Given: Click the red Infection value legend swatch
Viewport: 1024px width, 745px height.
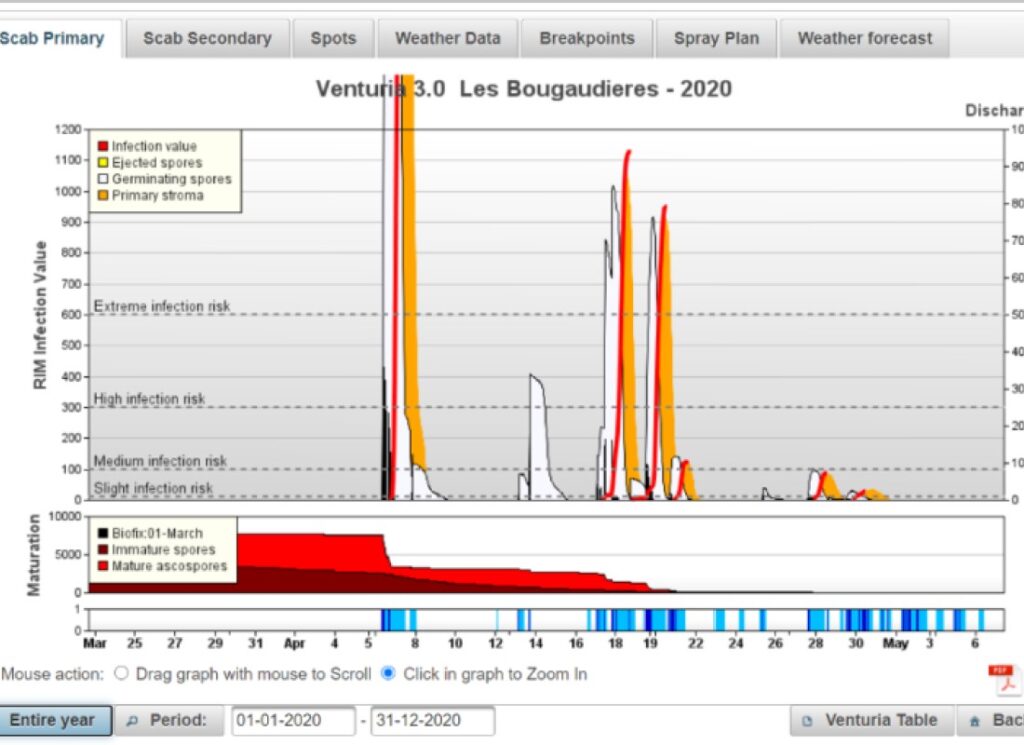Looking at the screenshot, I should [x=103, y=146].
